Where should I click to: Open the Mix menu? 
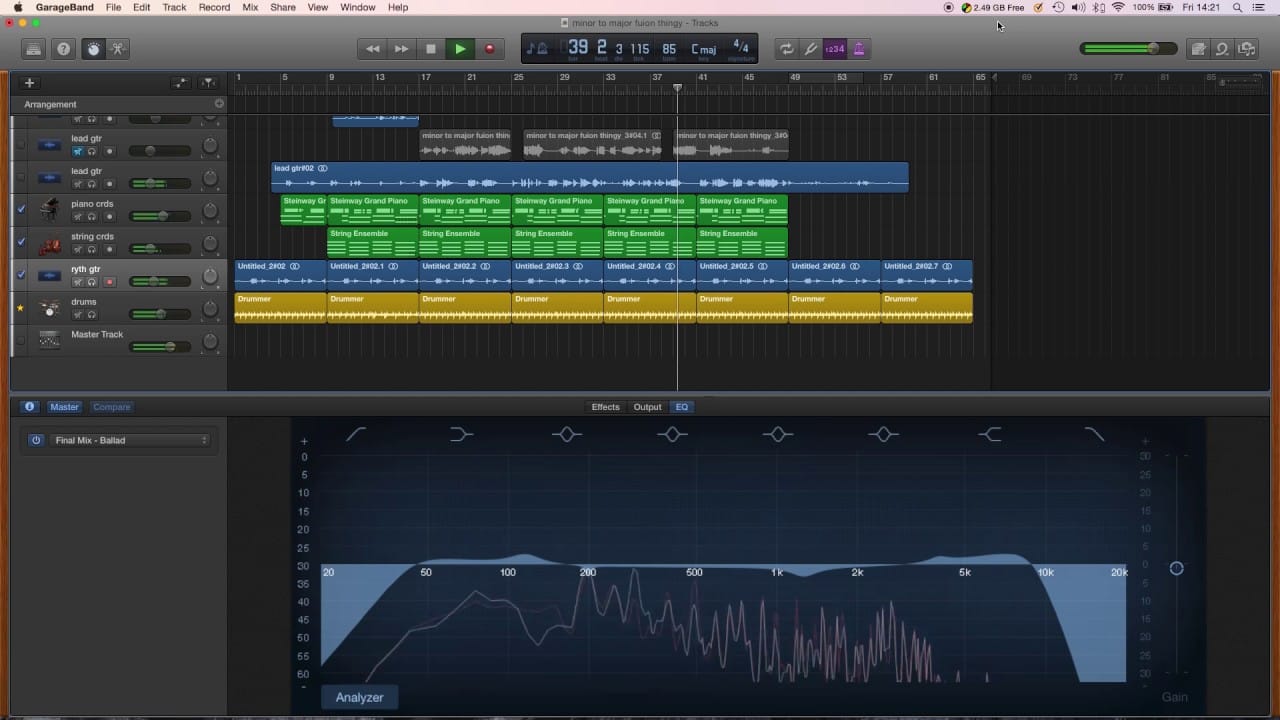[x=250, y=7]
